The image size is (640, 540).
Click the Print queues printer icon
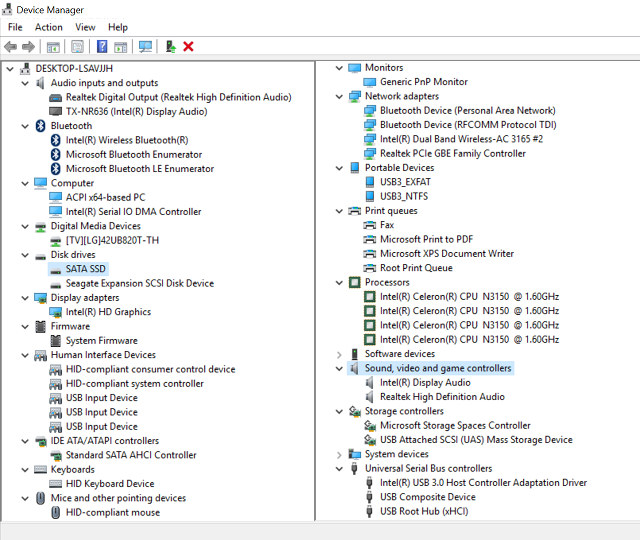(355, 211)
